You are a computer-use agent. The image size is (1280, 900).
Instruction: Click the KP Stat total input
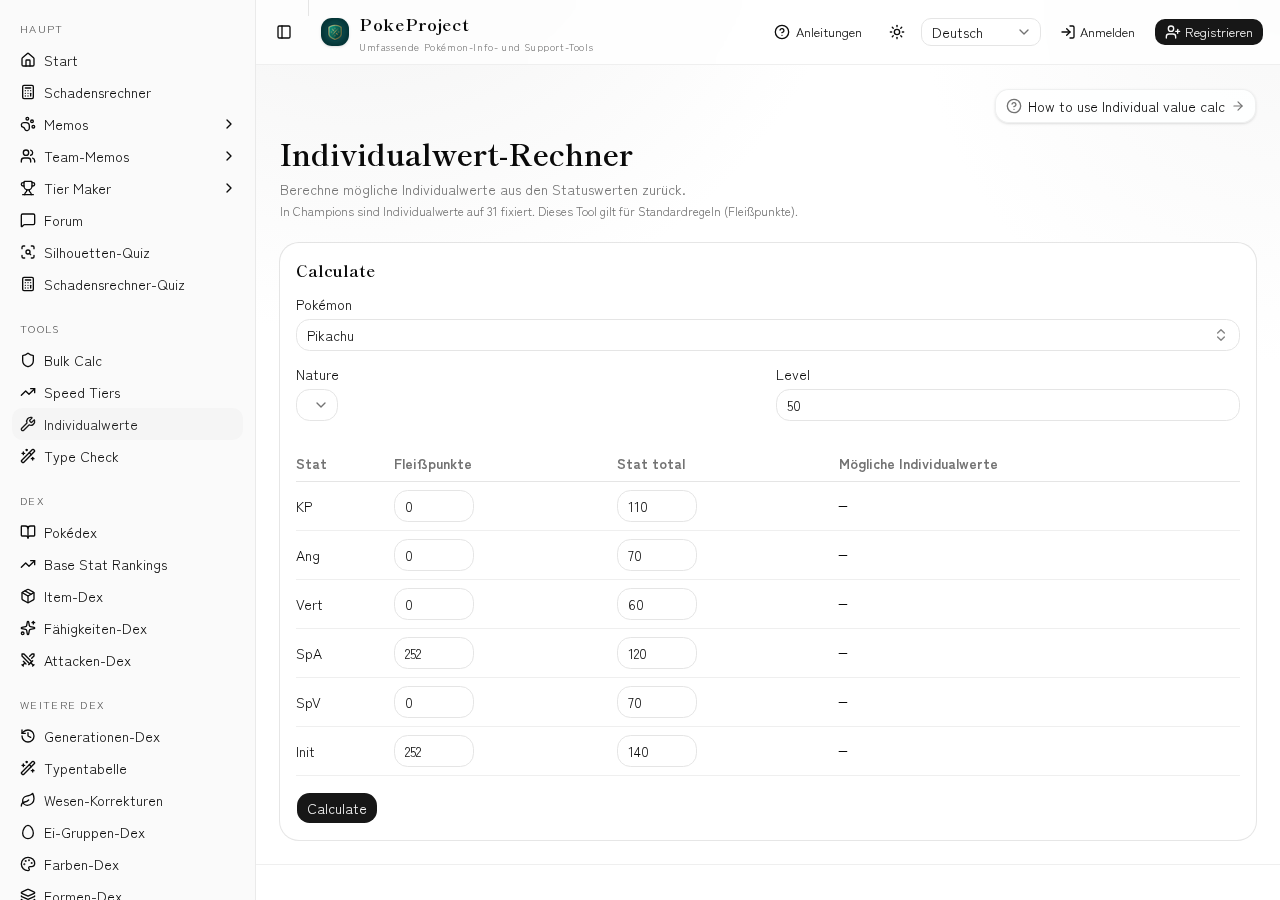[x=657, y=506]
